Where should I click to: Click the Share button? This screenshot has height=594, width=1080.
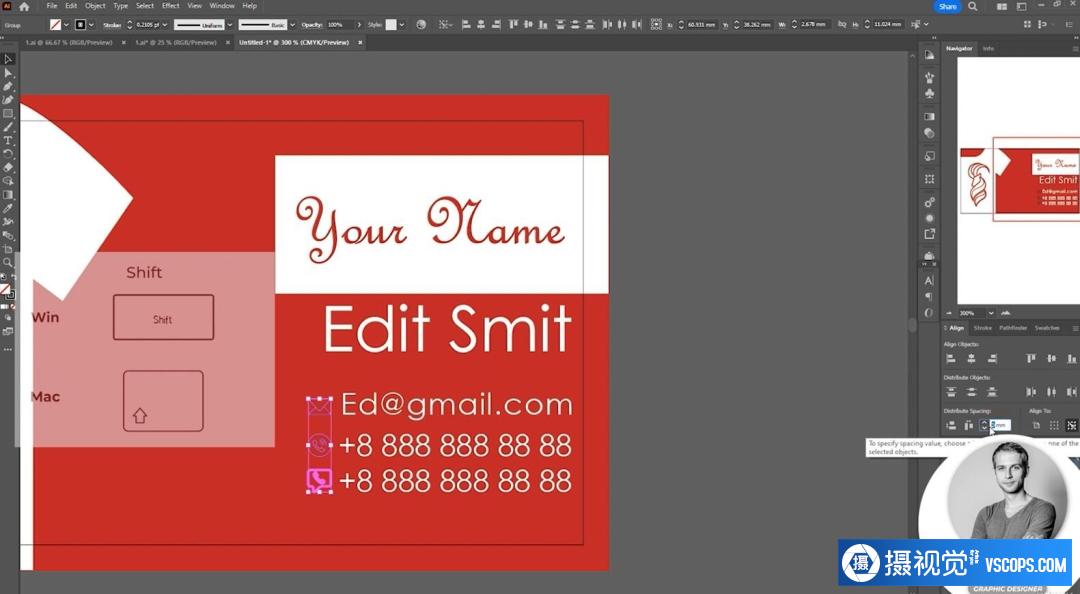tap(947, 6)
